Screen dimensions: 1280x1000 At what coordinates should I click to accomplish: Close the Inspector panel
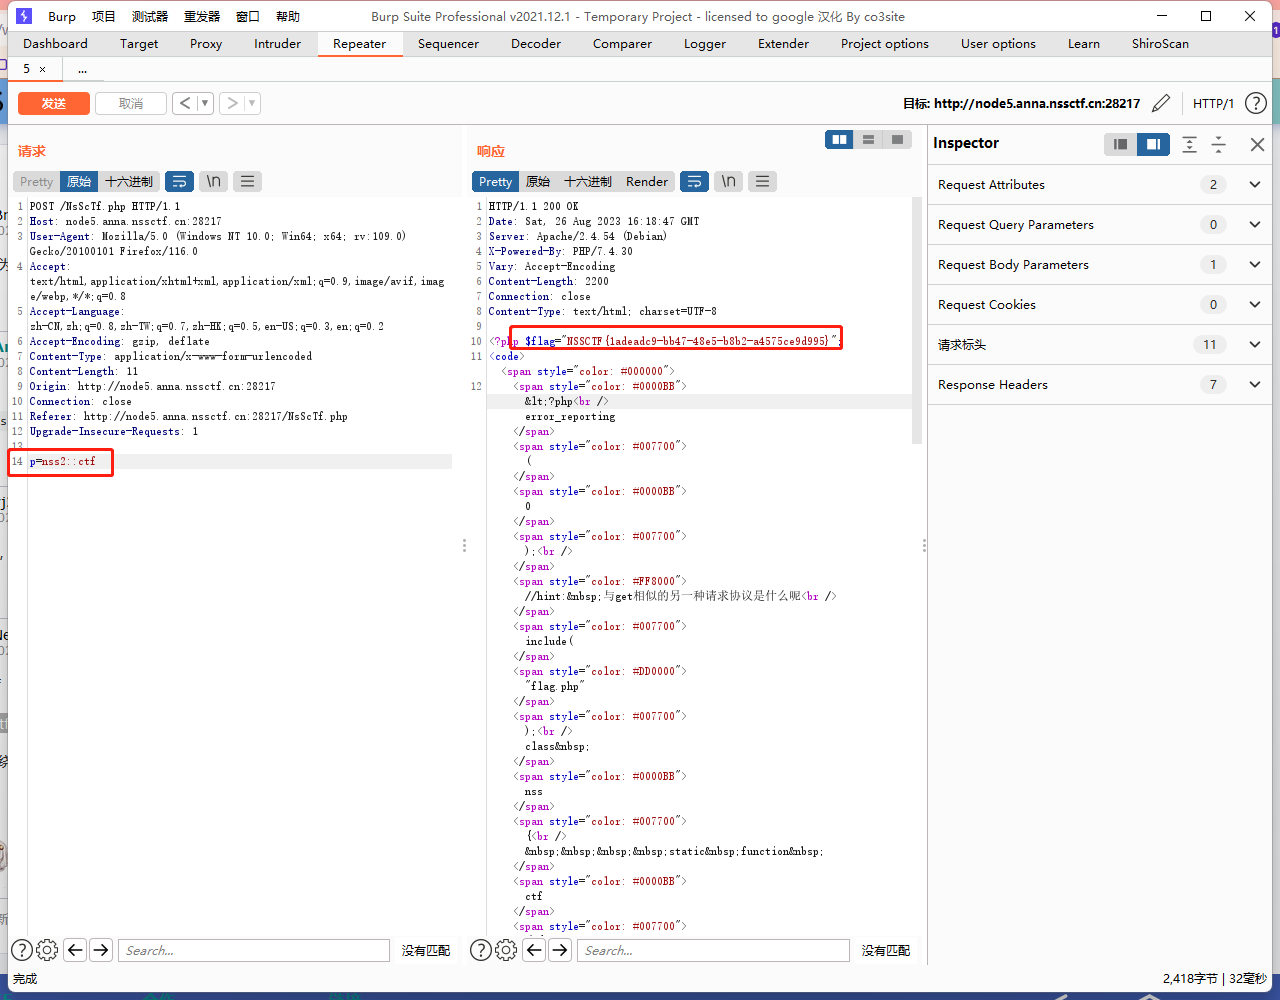[1258, 144]
